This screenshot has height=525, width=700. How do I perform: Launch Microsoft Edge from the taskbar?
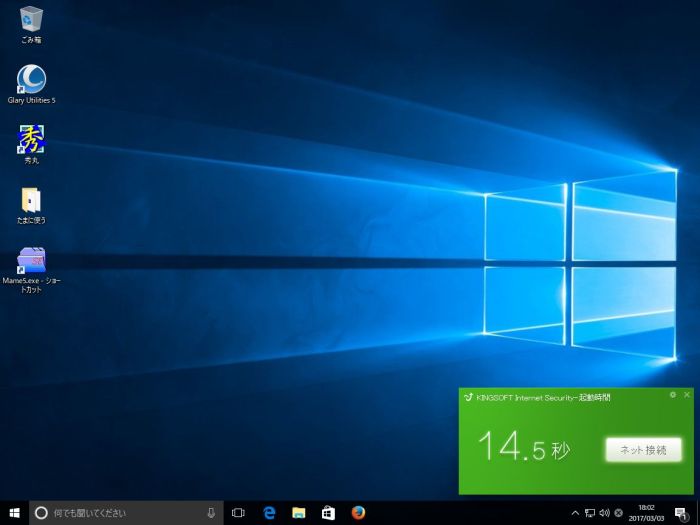[x=269, y=513]
